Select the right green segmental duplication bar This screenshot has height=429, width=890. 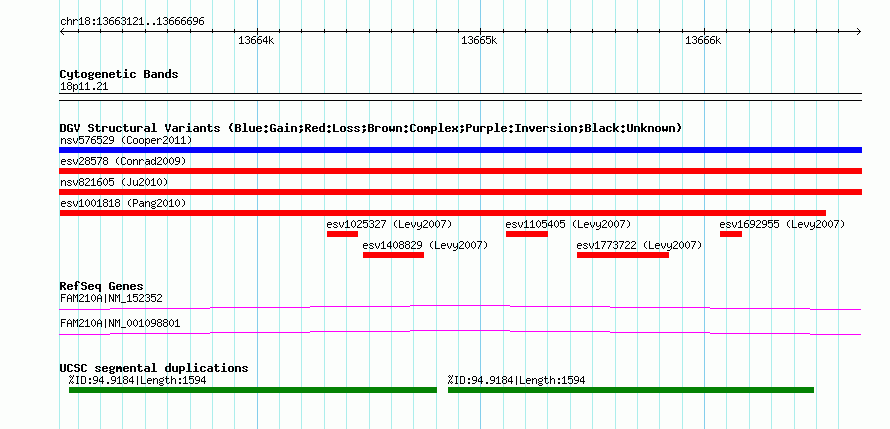tap(631, 390)
